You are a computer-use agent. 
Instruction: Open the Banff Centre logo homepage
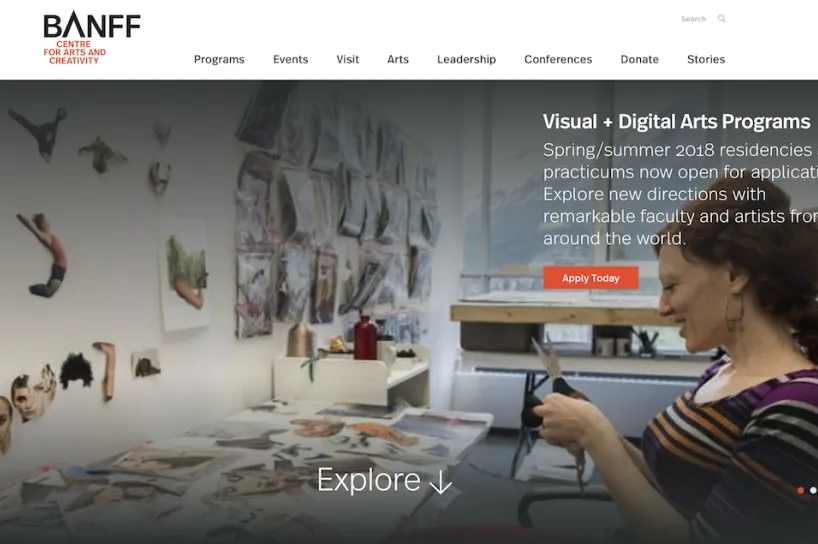click(92, 38)
